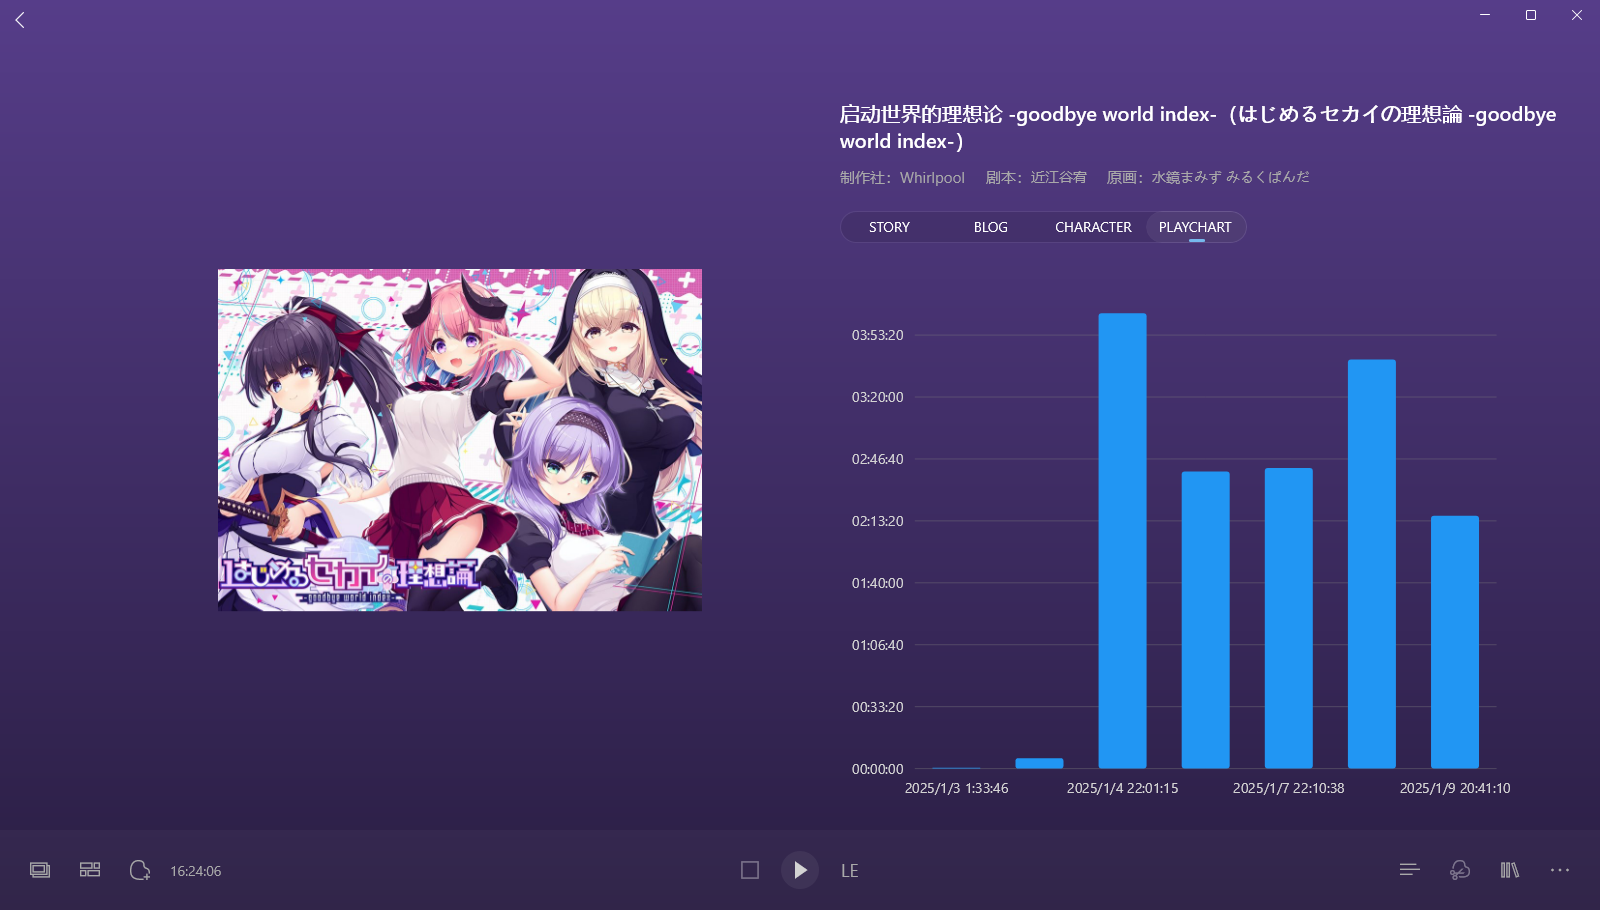This screenshot has height=910, width=1600.
Task: Click the LE launcher label
Action: tap(850, 871)
